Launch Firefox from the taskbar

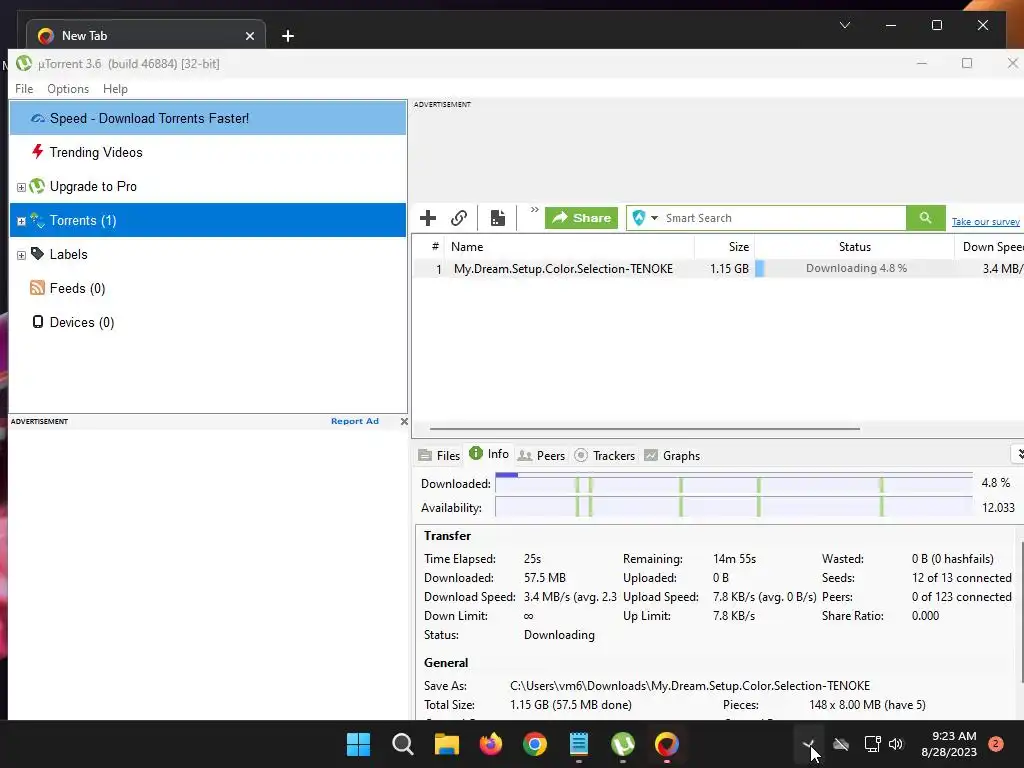490,744
